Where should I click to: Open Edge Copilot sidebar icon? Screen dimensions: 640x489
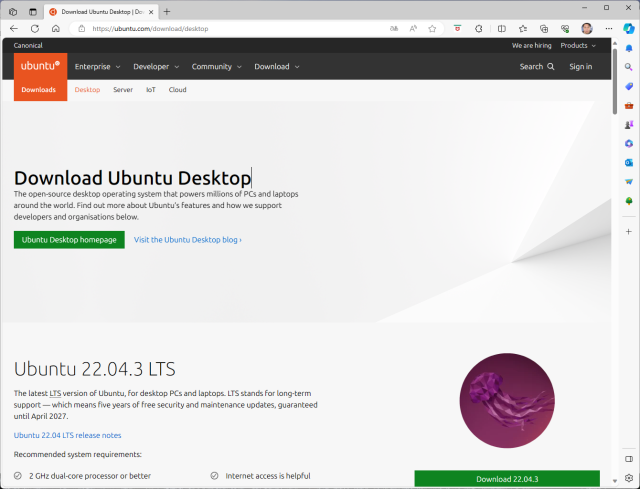(628, 29)
